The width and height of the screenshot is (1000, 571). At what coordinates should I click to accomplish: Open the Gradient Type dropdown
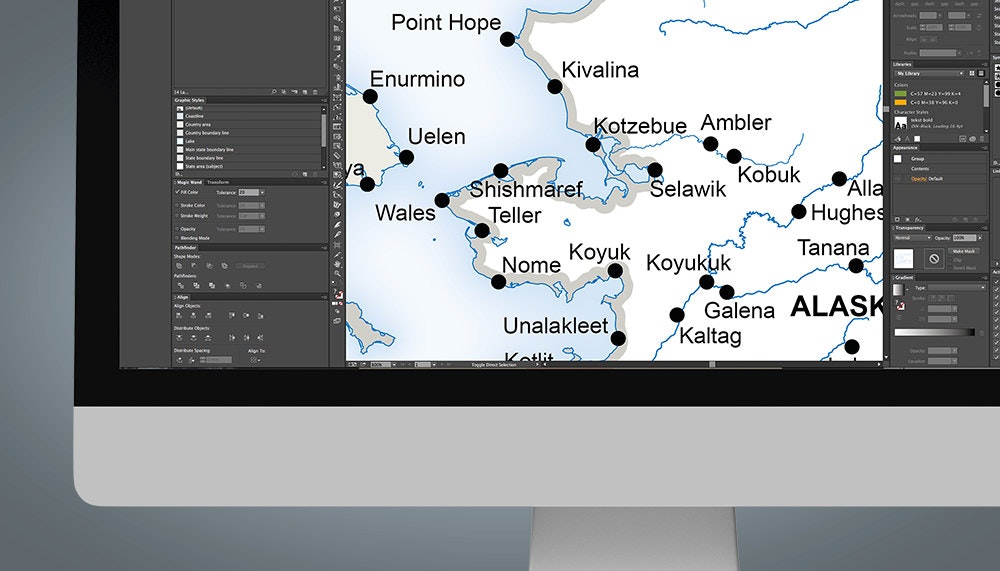coord(957,288)
